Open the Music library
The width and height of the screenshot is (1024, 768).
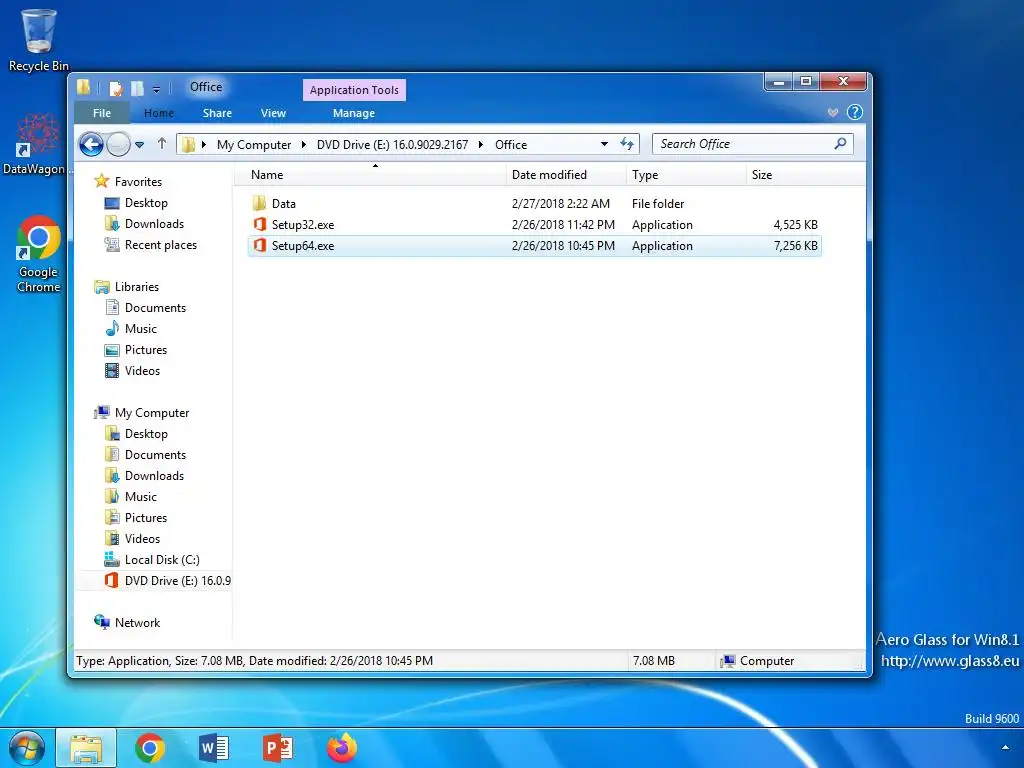click(x=131, y=328)
